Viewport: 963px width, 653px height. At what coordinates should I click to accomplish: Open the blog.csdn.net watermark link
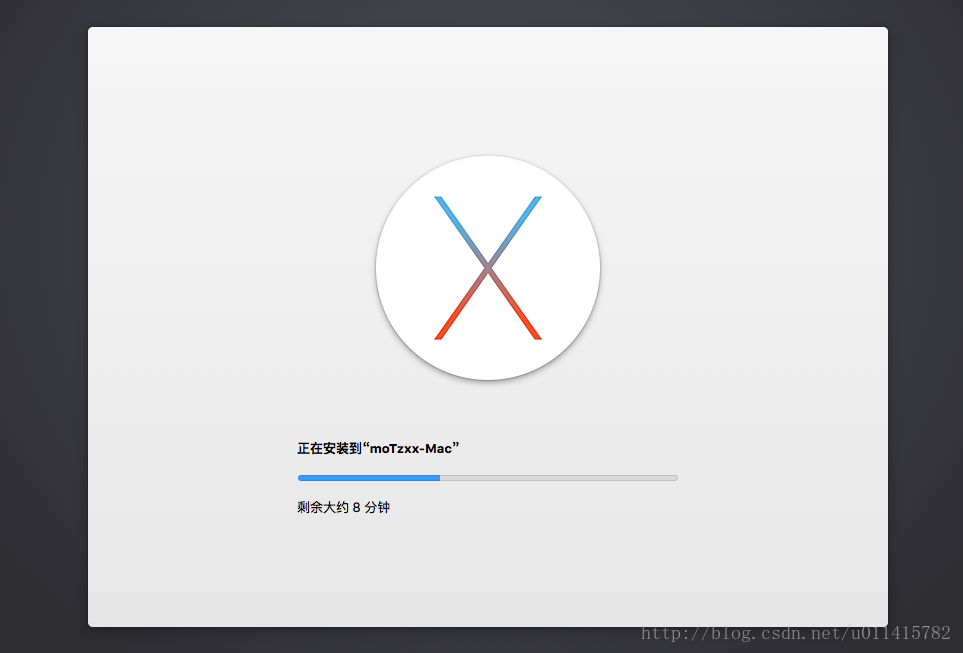[795, 633]
